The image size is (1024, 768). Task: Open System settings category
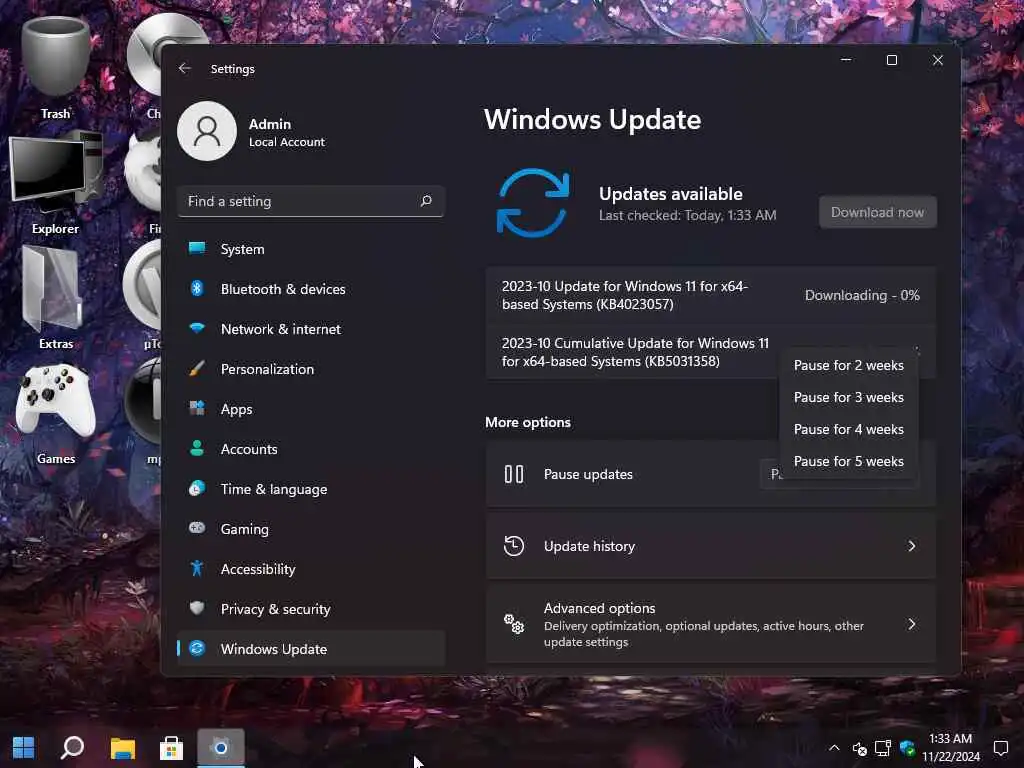coord(311,249)
